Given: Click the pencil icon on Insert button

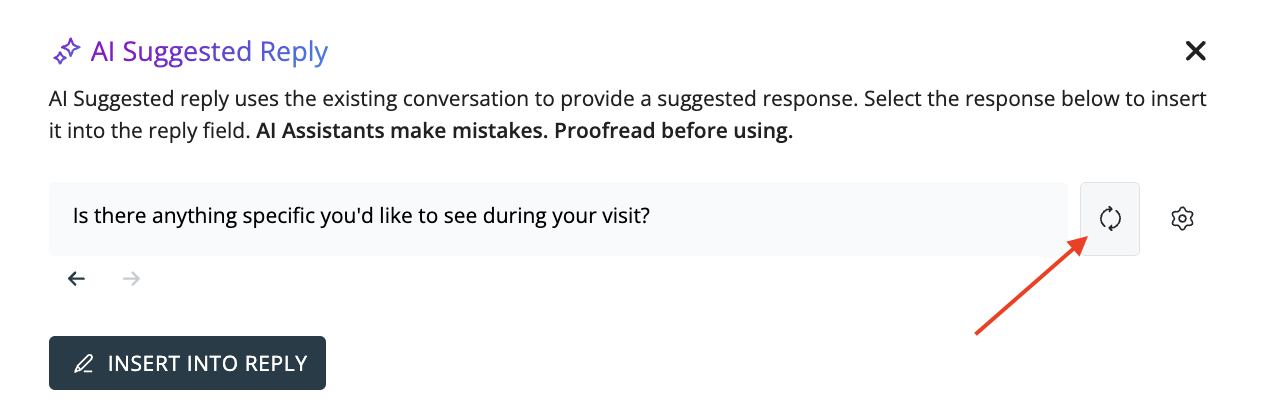Looking at the screenshot, I should tap(84, 364).
